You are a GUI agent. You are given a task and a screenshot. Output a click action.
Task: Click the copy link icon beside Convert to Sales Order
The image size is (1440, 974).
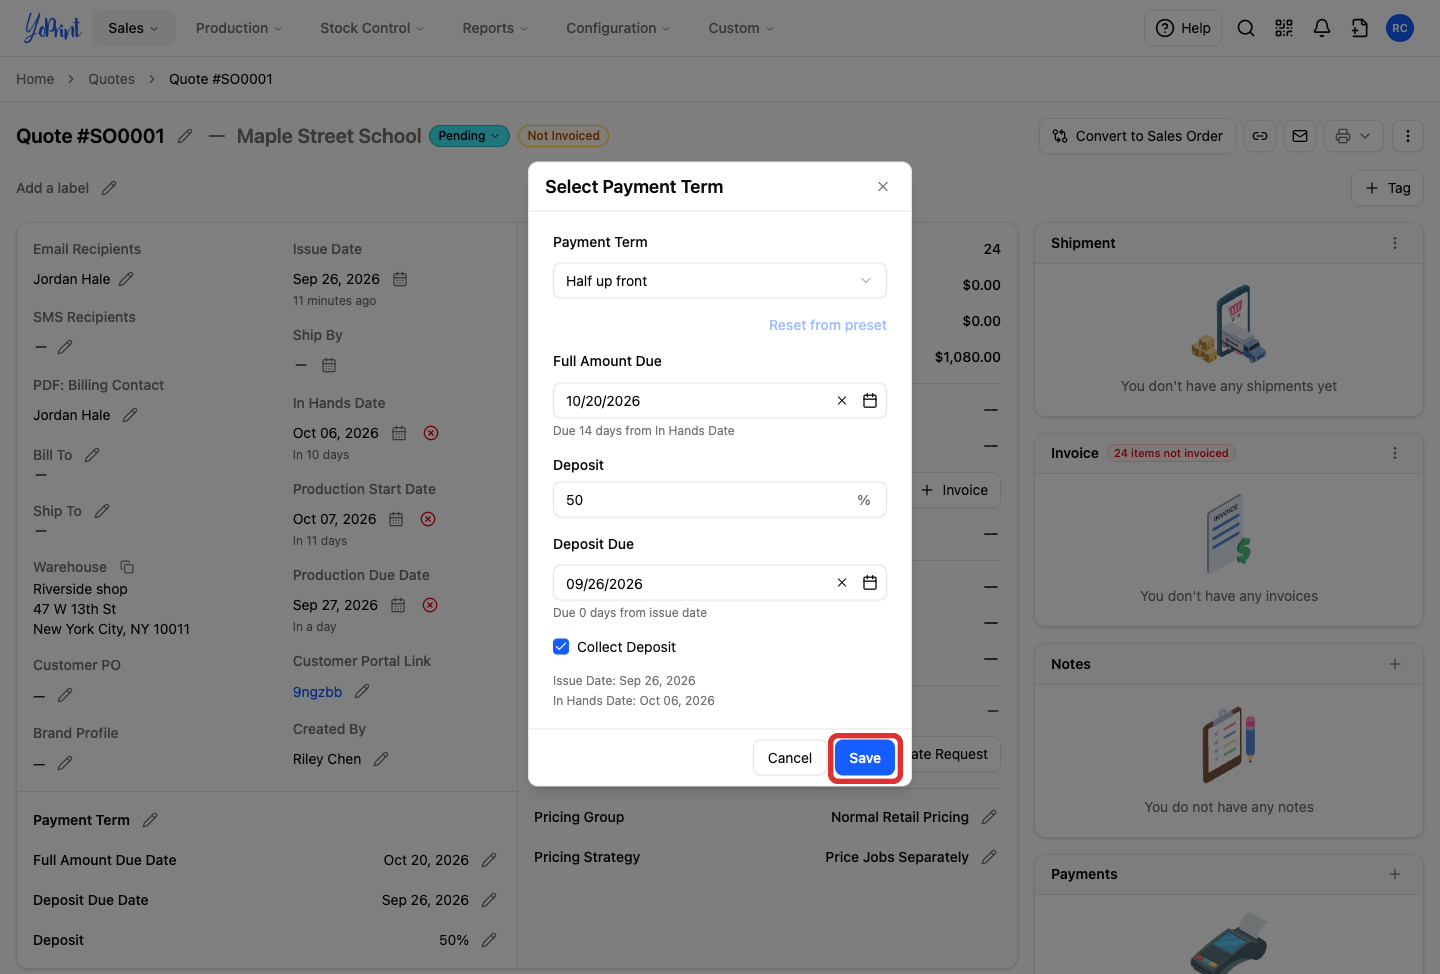1260,136
